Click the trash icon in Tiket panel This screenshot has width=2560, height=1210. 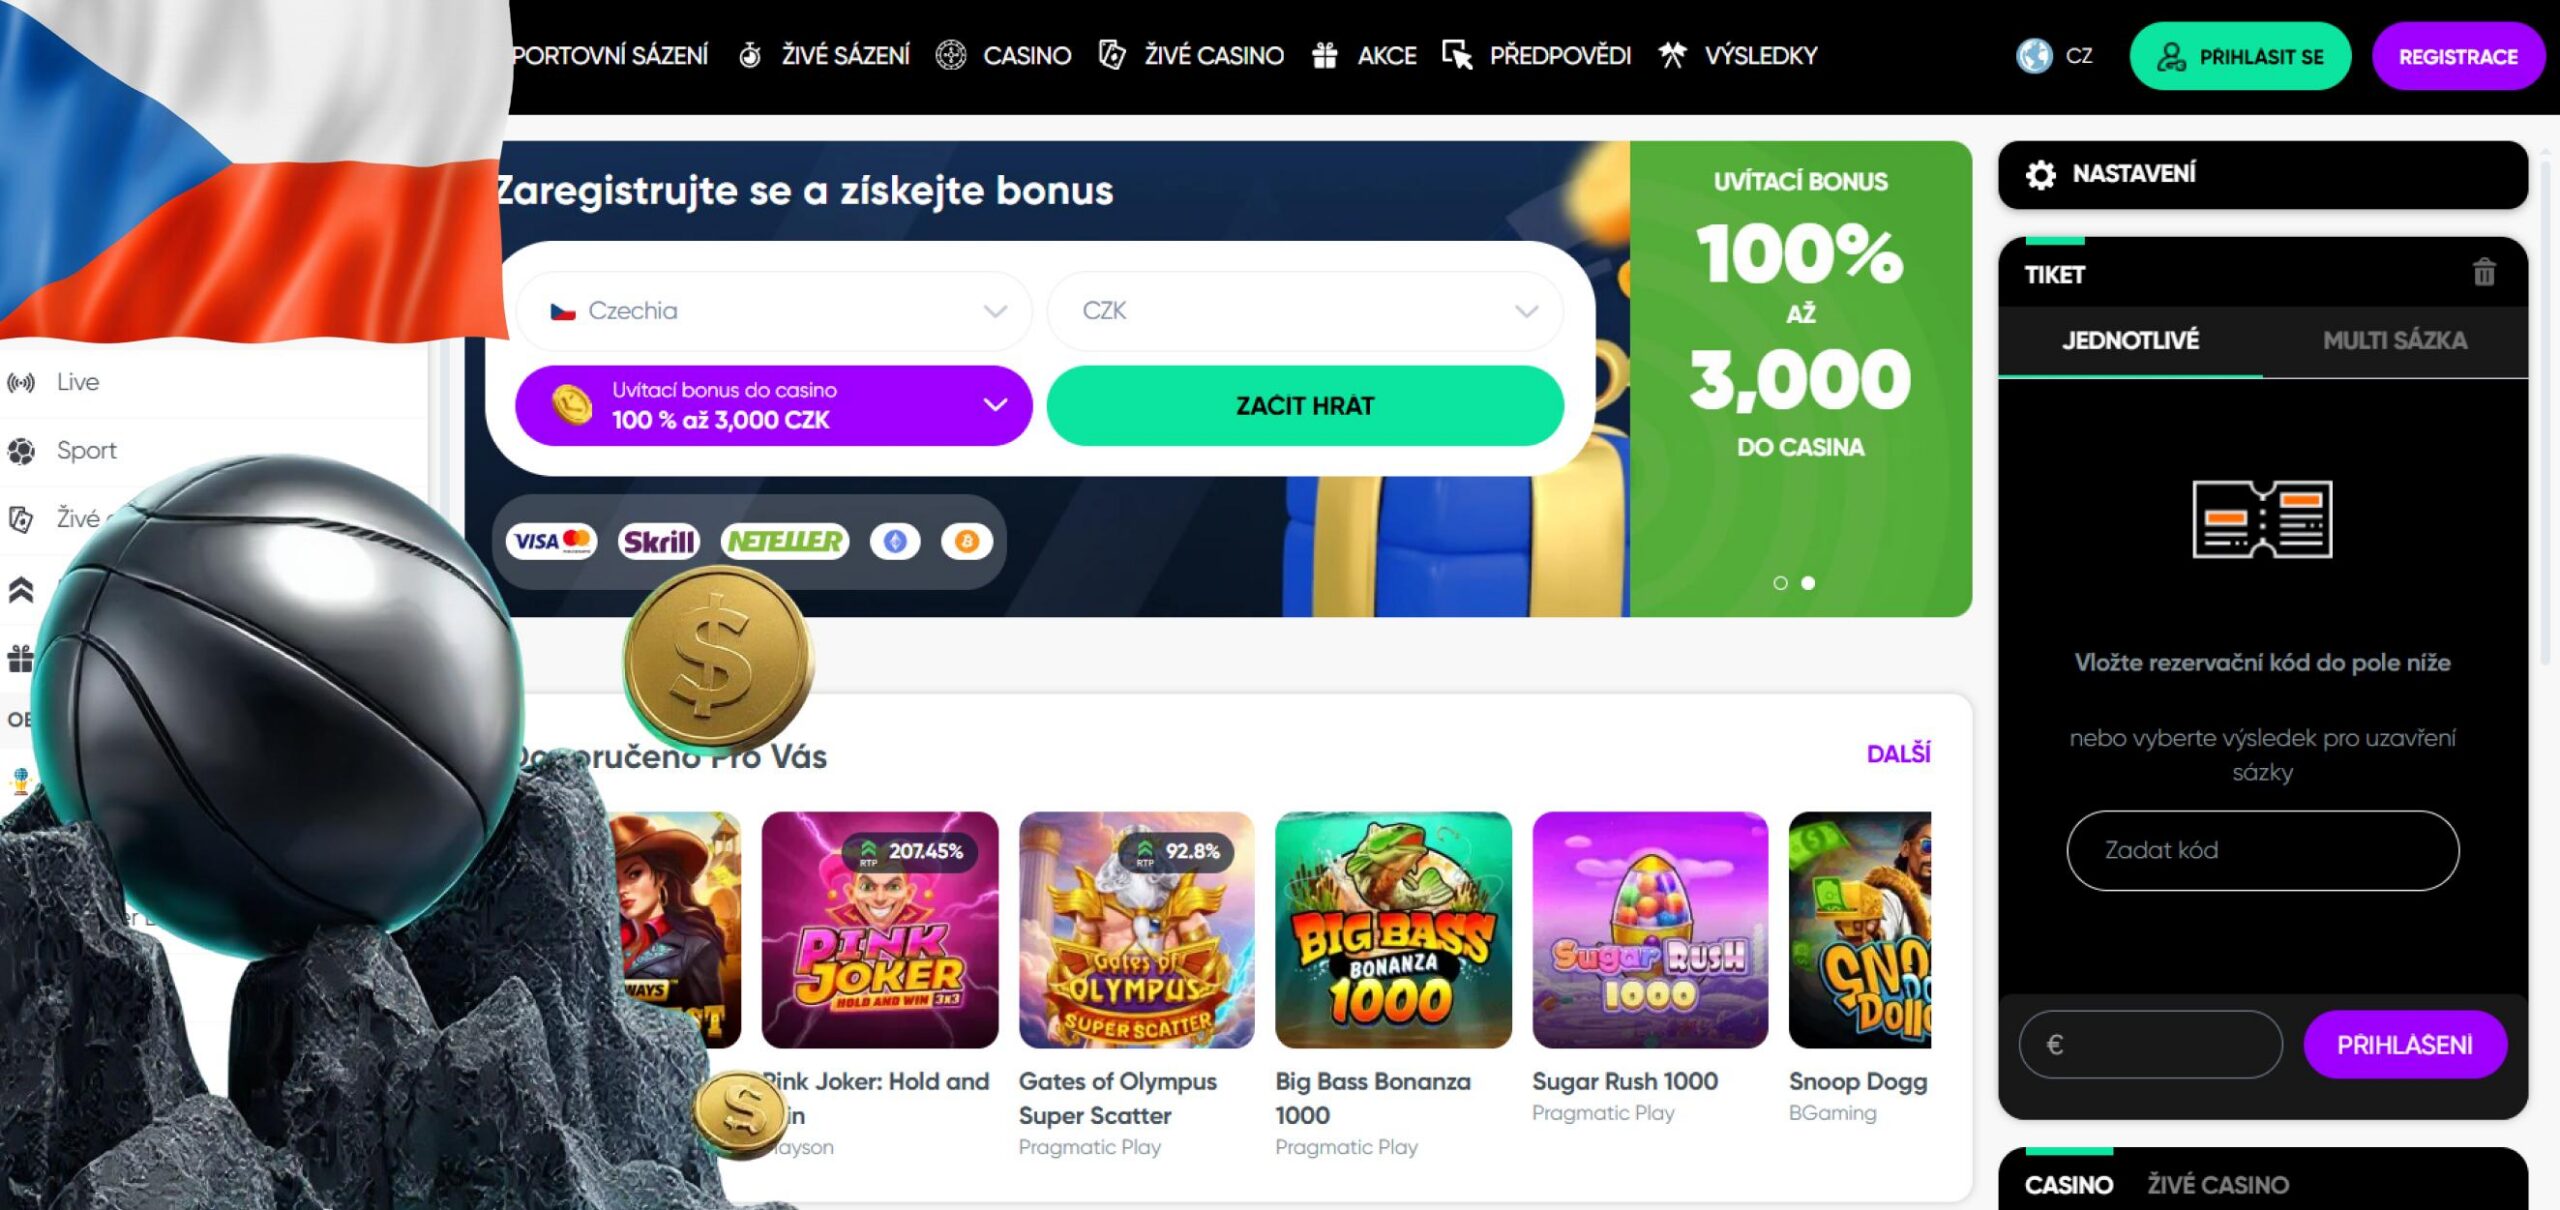tap(2484, 272)
